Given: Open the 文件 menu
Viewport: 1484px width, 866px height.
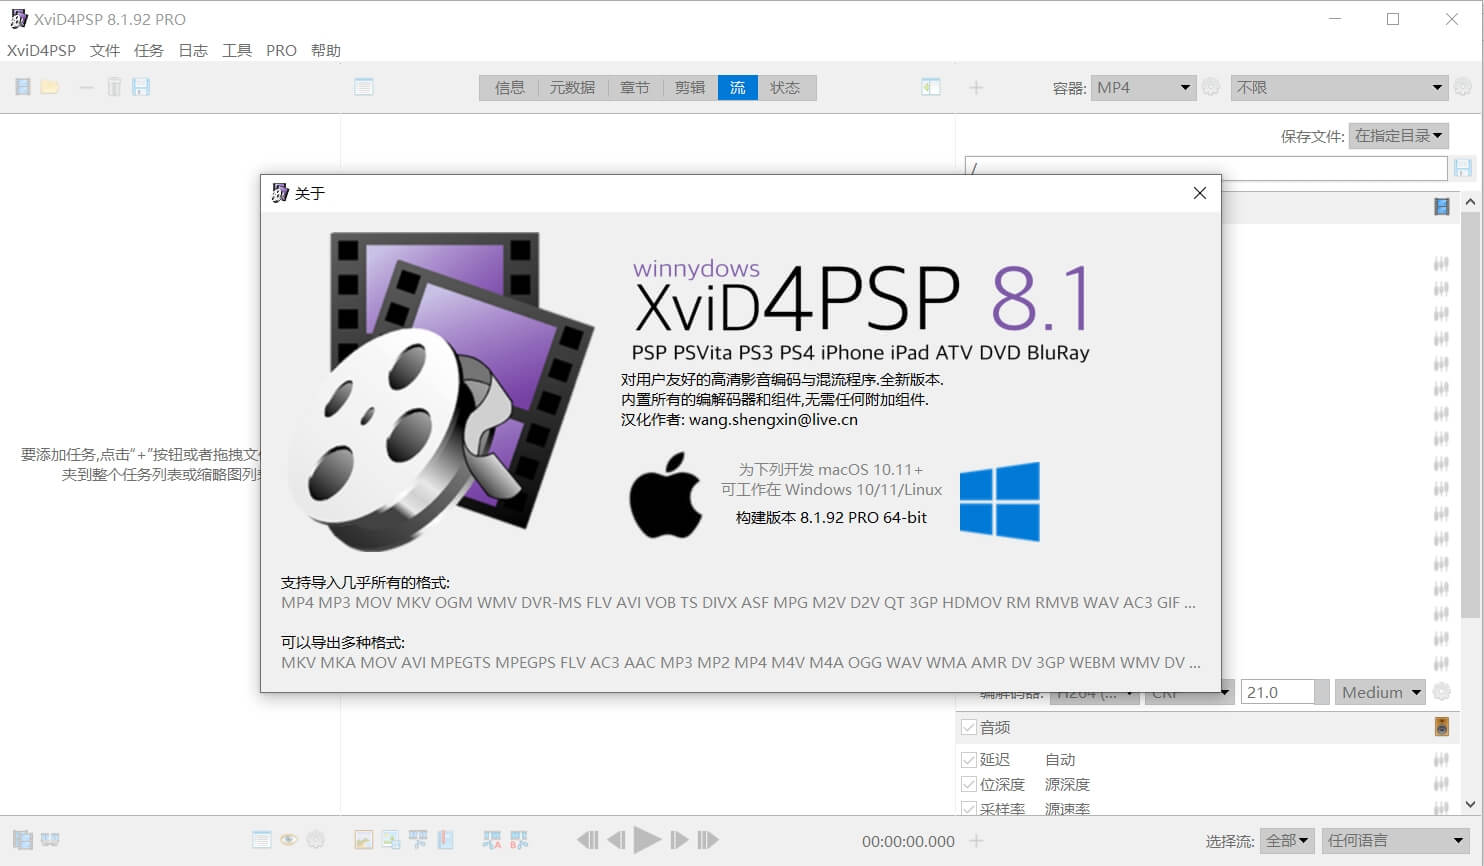Looking at the screenshot, I should click(105, 50).
